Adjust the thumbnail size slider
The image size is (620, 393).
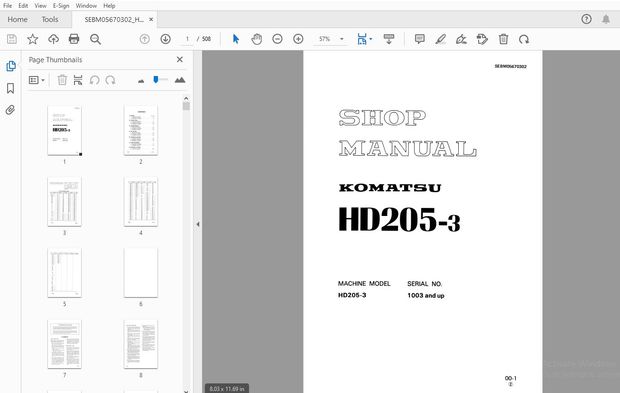[156, 79]
